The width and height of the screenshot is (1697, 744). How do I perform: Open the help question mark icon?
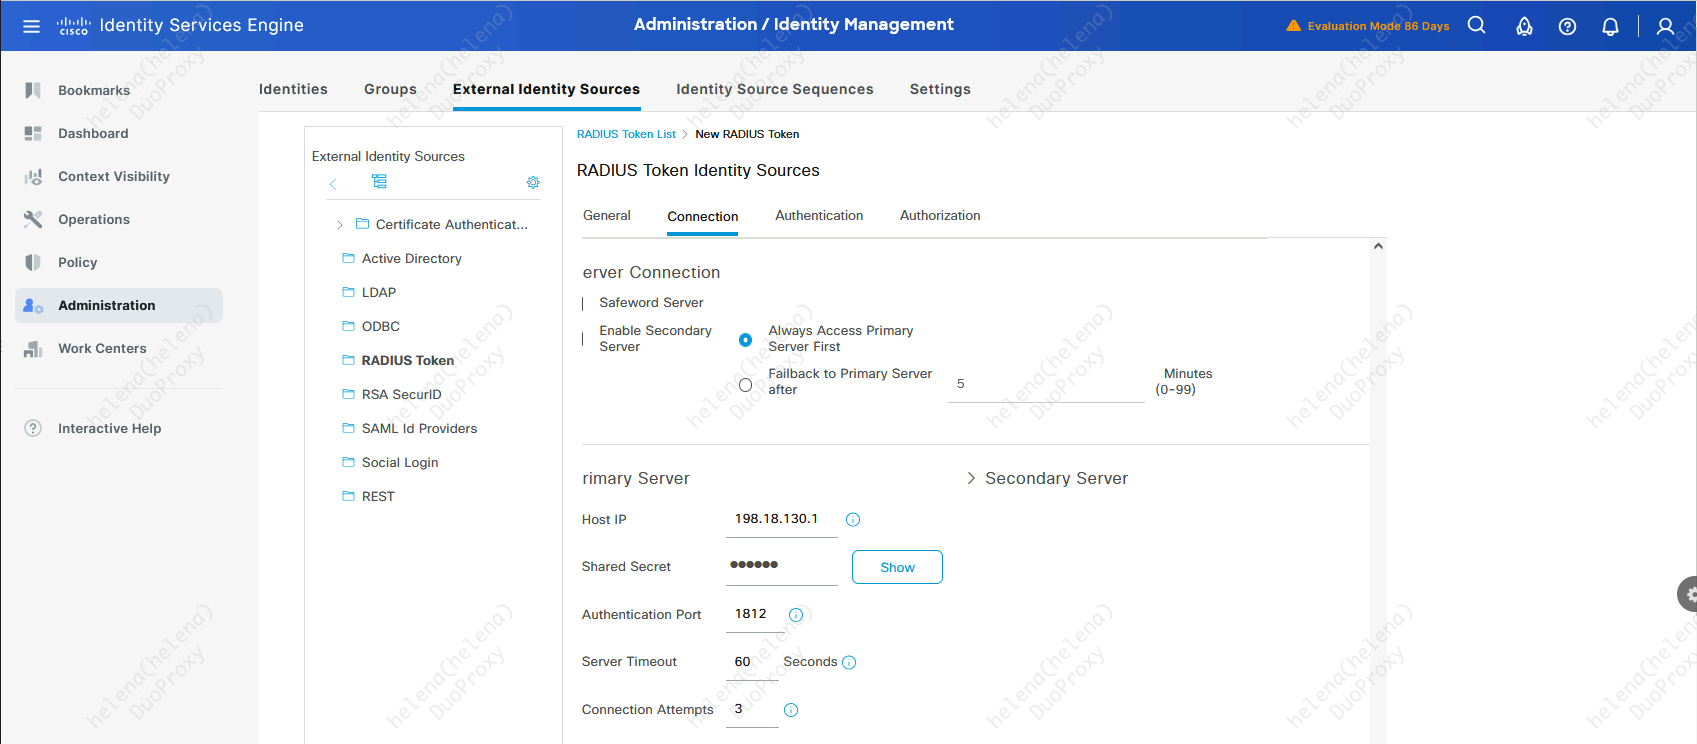pos(1567,27)
